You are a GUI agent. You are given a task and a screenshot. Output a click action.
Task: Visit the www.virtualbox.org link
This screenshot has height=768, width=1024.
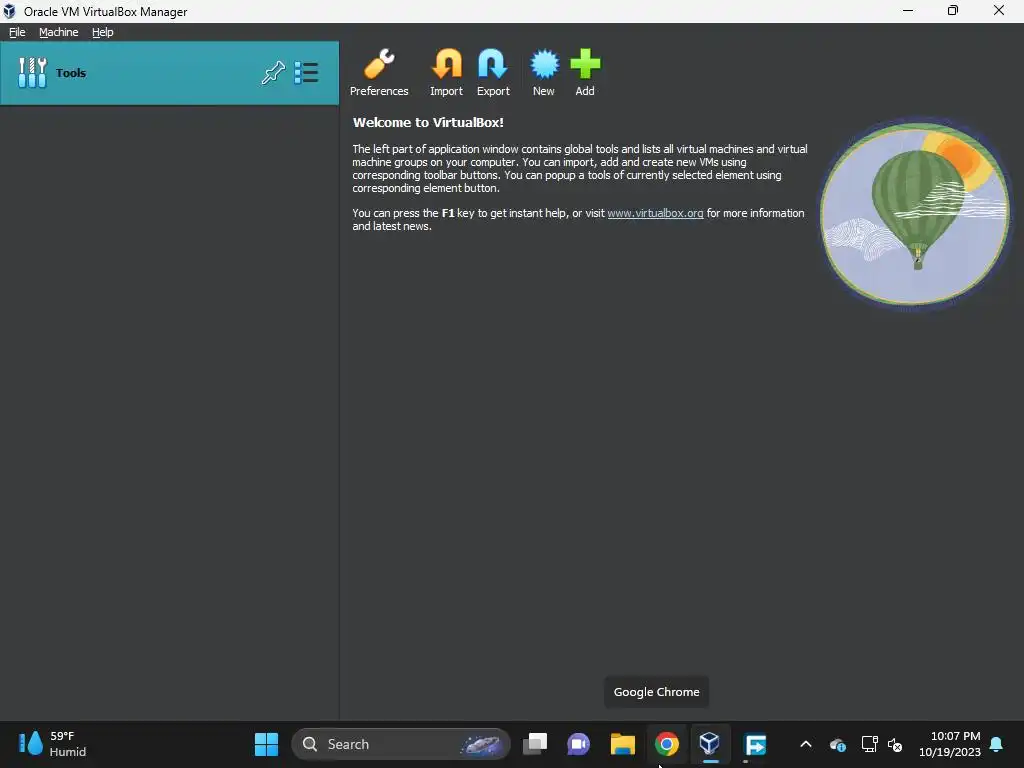655,213
